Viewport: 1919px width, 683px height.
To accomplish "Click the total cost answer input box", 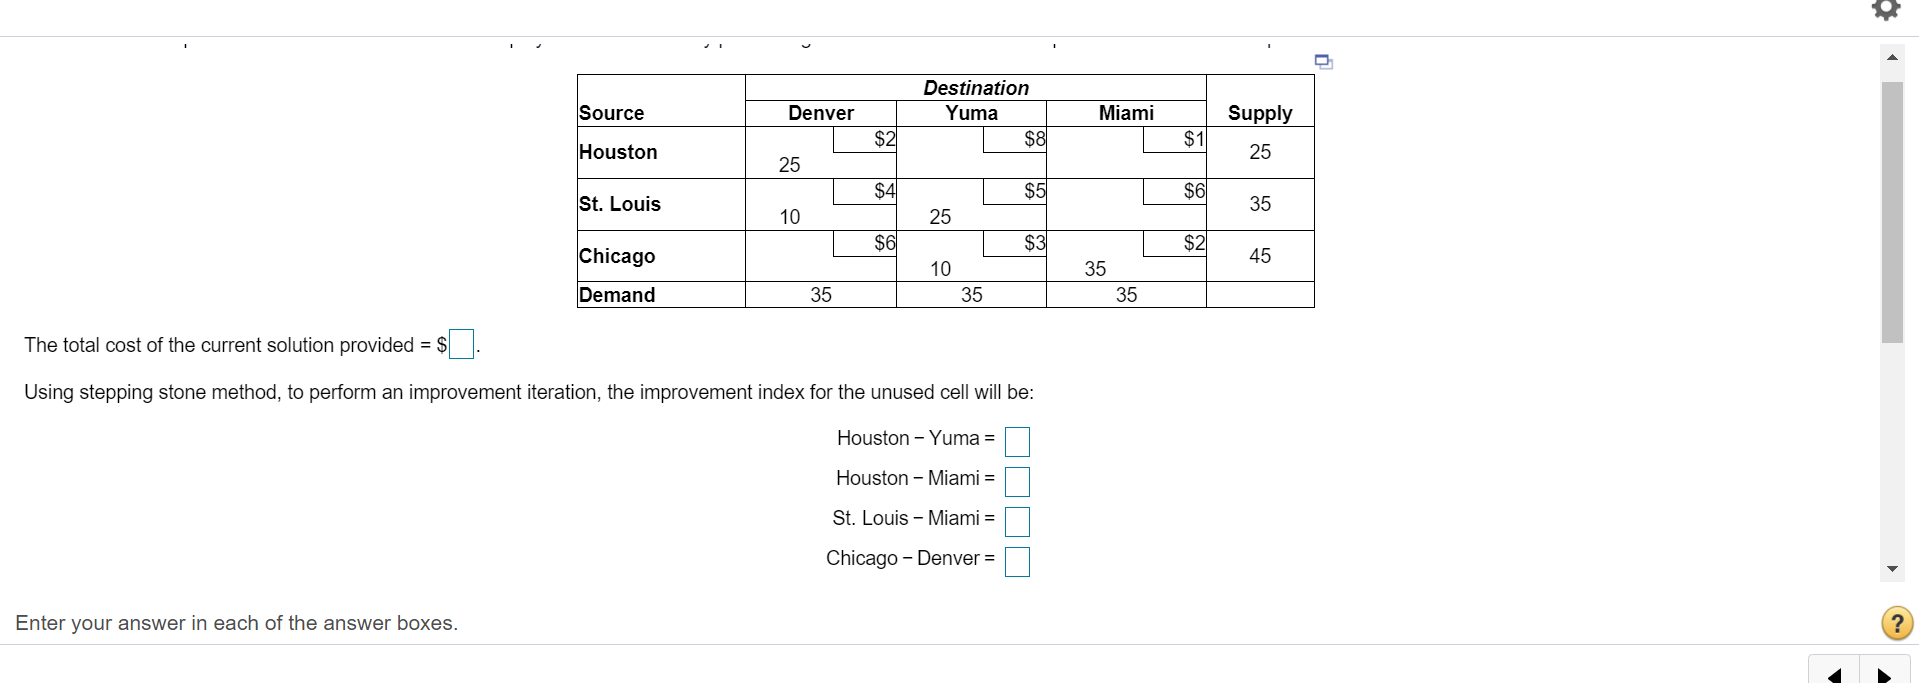I will (459, 344).
